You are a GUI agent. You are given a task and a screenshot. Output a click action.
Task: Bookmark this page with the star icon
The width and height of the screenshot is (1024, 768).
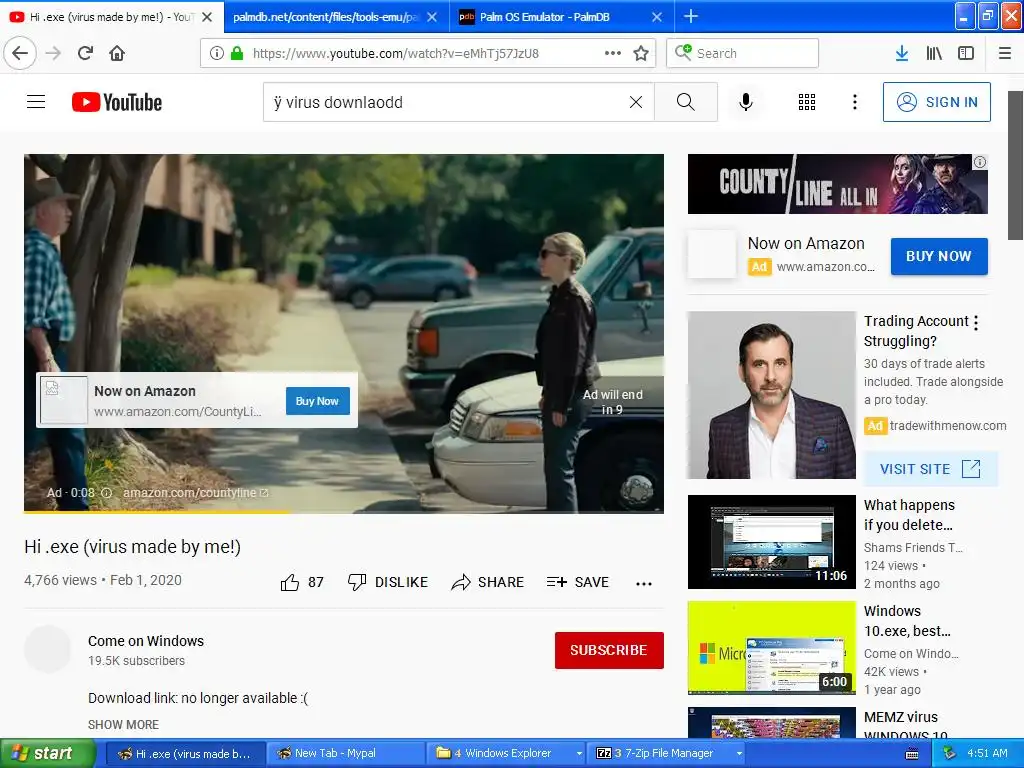(x=641, y=54)
